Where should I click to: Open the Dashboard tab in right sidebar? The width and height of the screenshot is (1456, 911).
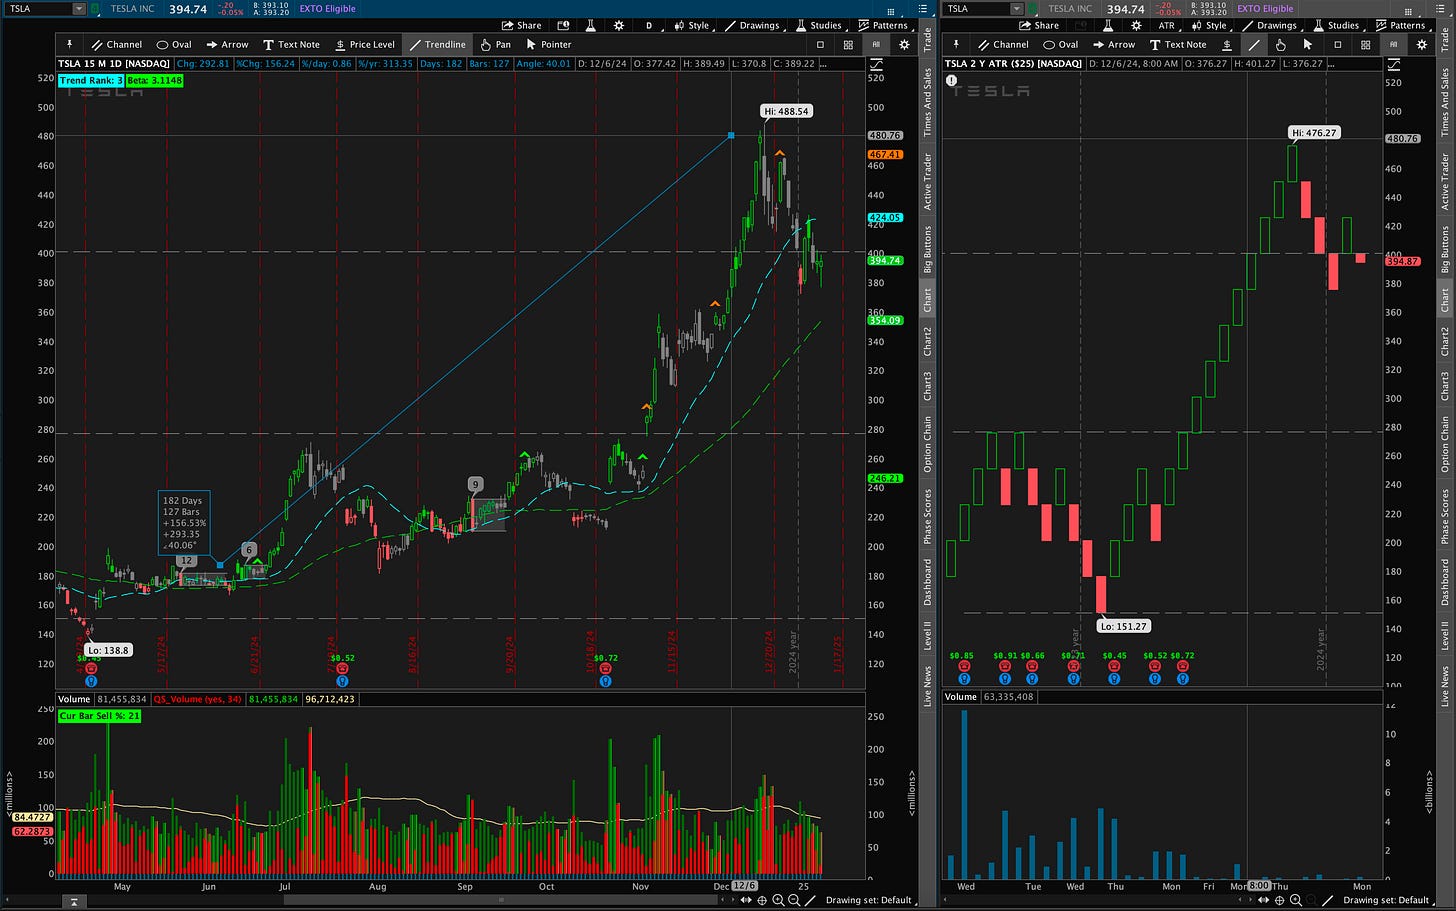tap(1444, 581)
